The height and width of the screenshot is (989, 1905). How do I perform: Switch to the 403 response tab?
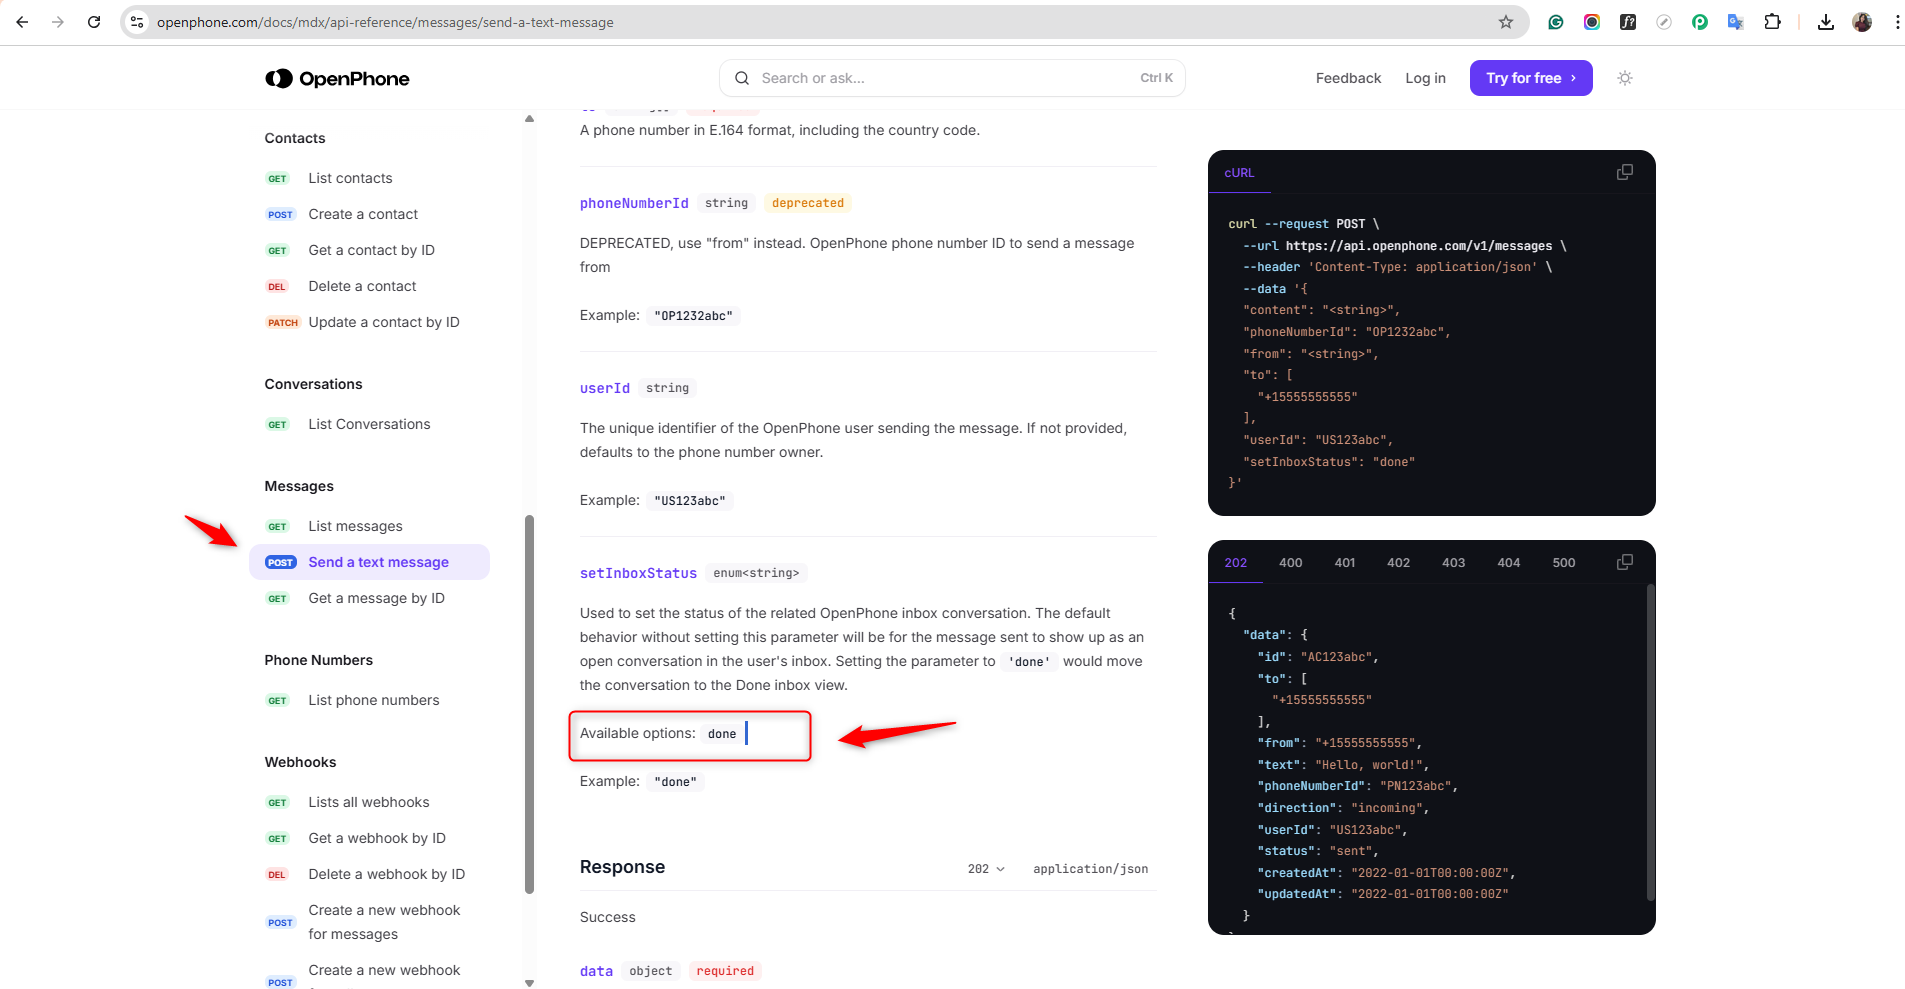1453,562
